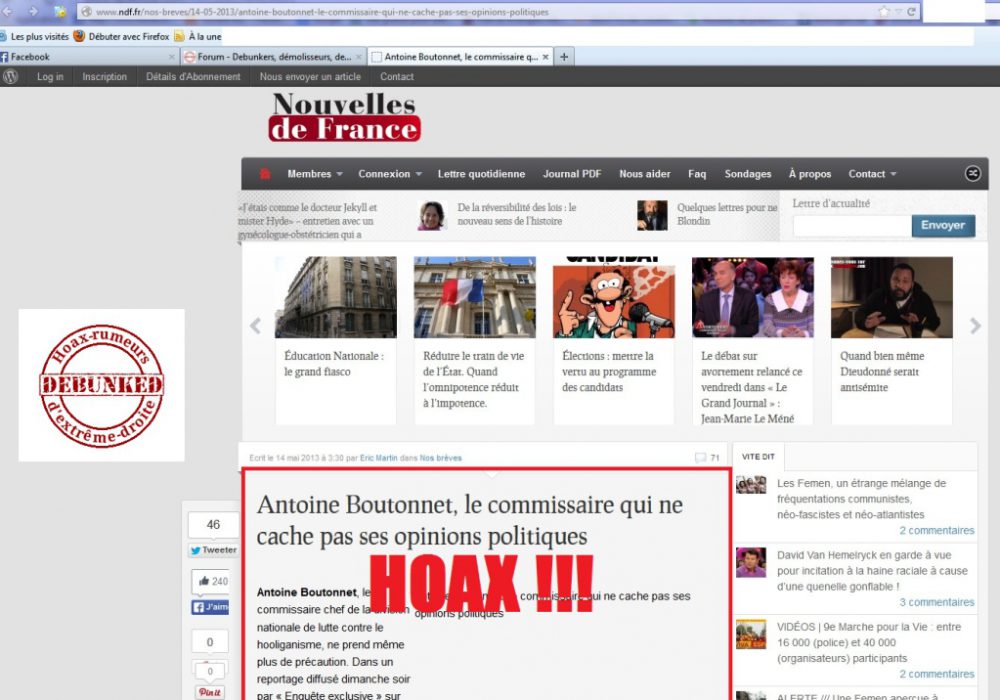Close the Antoine Boutonnet tab
The width and height of the screenshot is (1000, 700).
(x=545, y=57)
